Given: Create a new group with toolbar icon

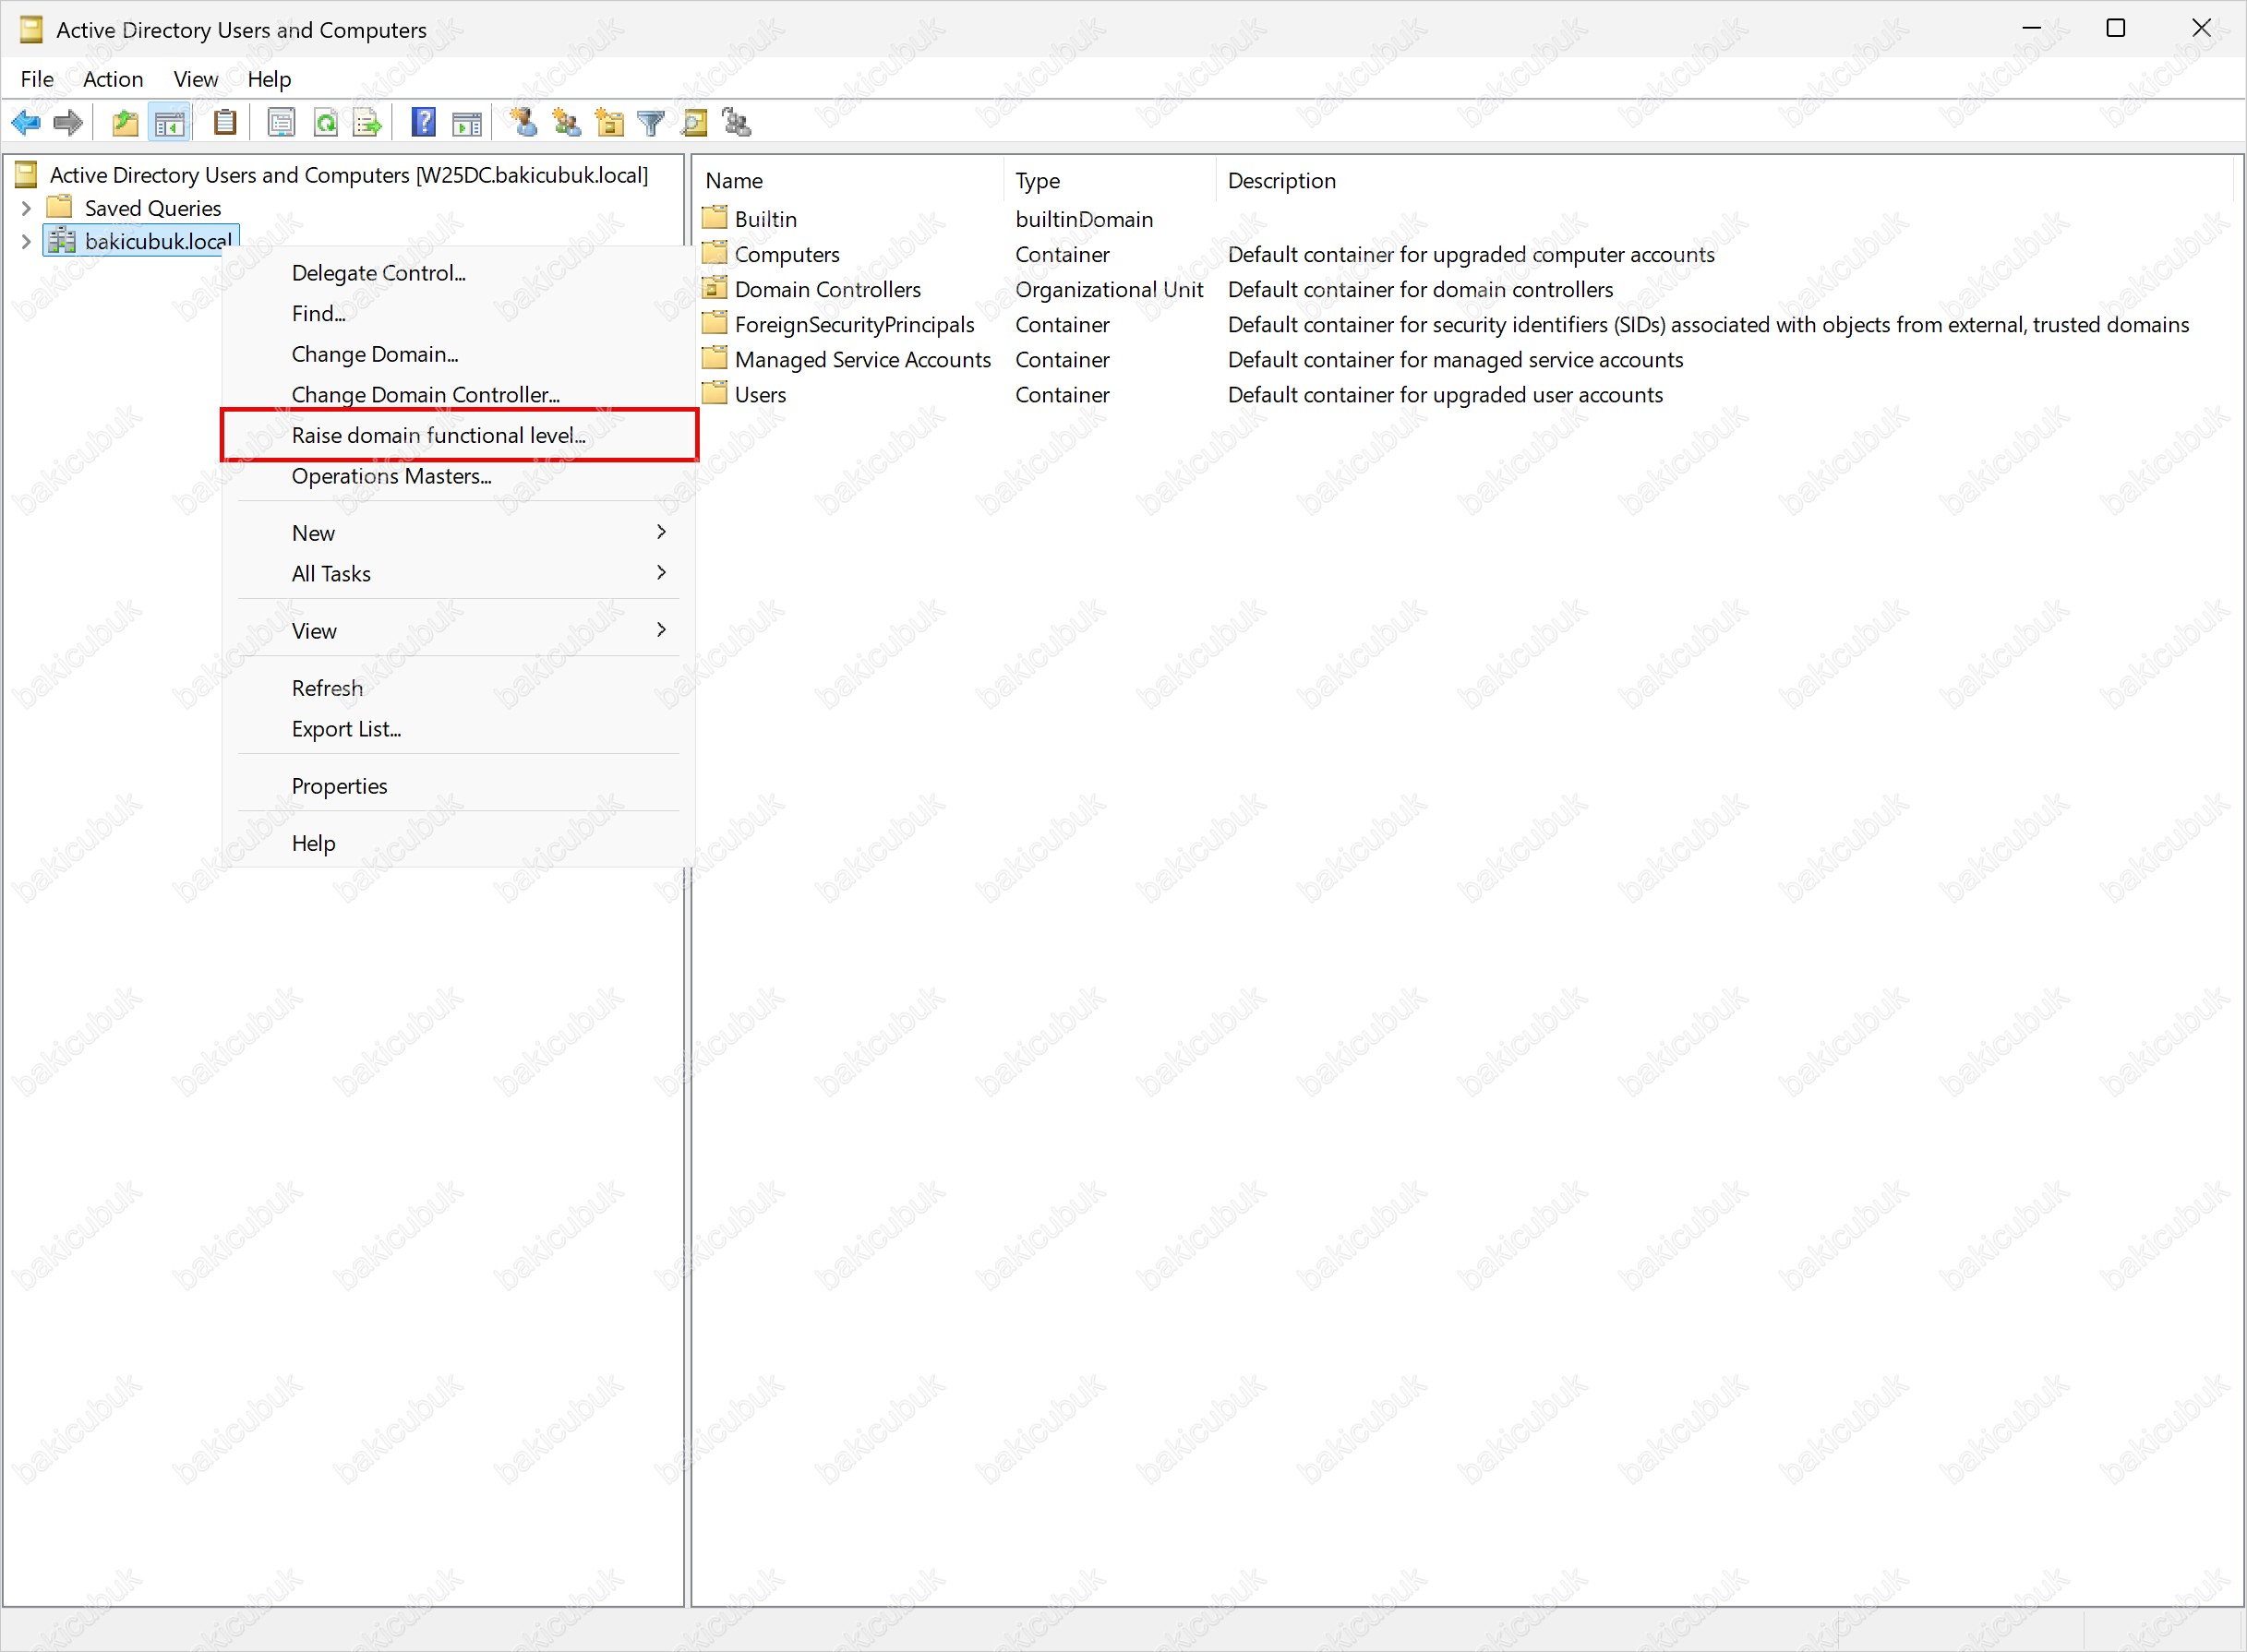Looking at the screenshot, I should click(x=567, y=123).
